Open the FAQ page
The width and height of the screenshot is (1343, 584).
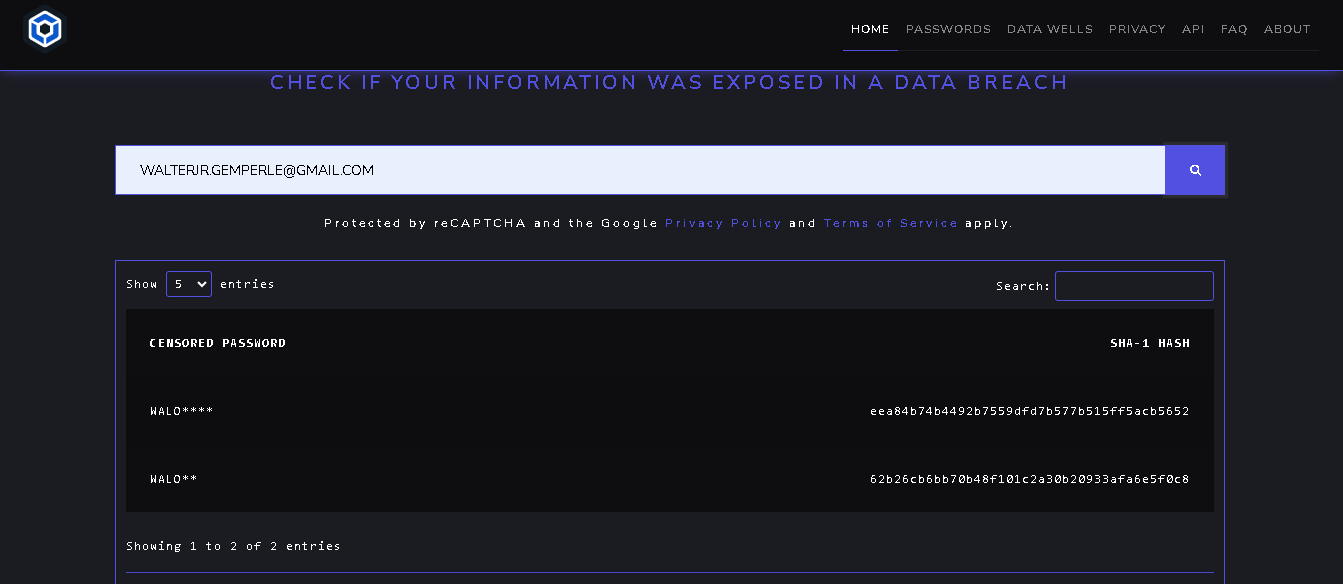click(x=1234, y=29)
